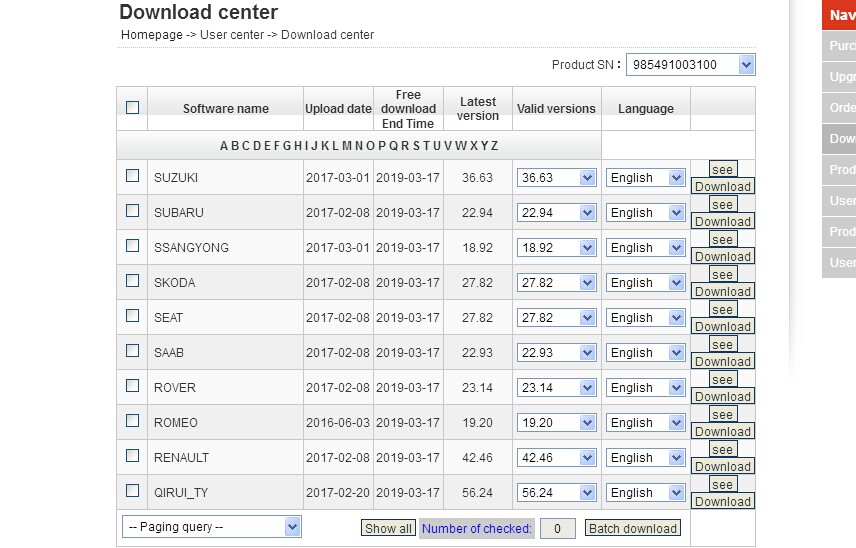The image size is (856, 548).
Task: Click the see button for SSANGYONG
Action: click(x=723, y=239)
